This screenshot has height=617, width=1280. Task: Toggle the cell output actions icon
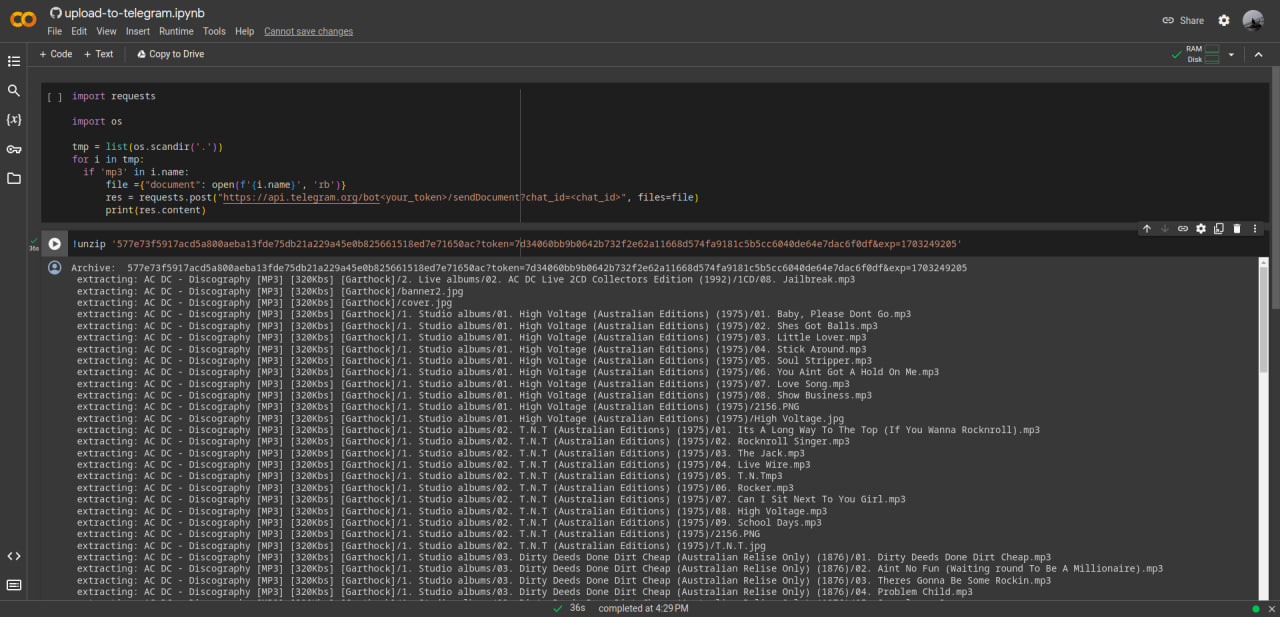[54, 268]
